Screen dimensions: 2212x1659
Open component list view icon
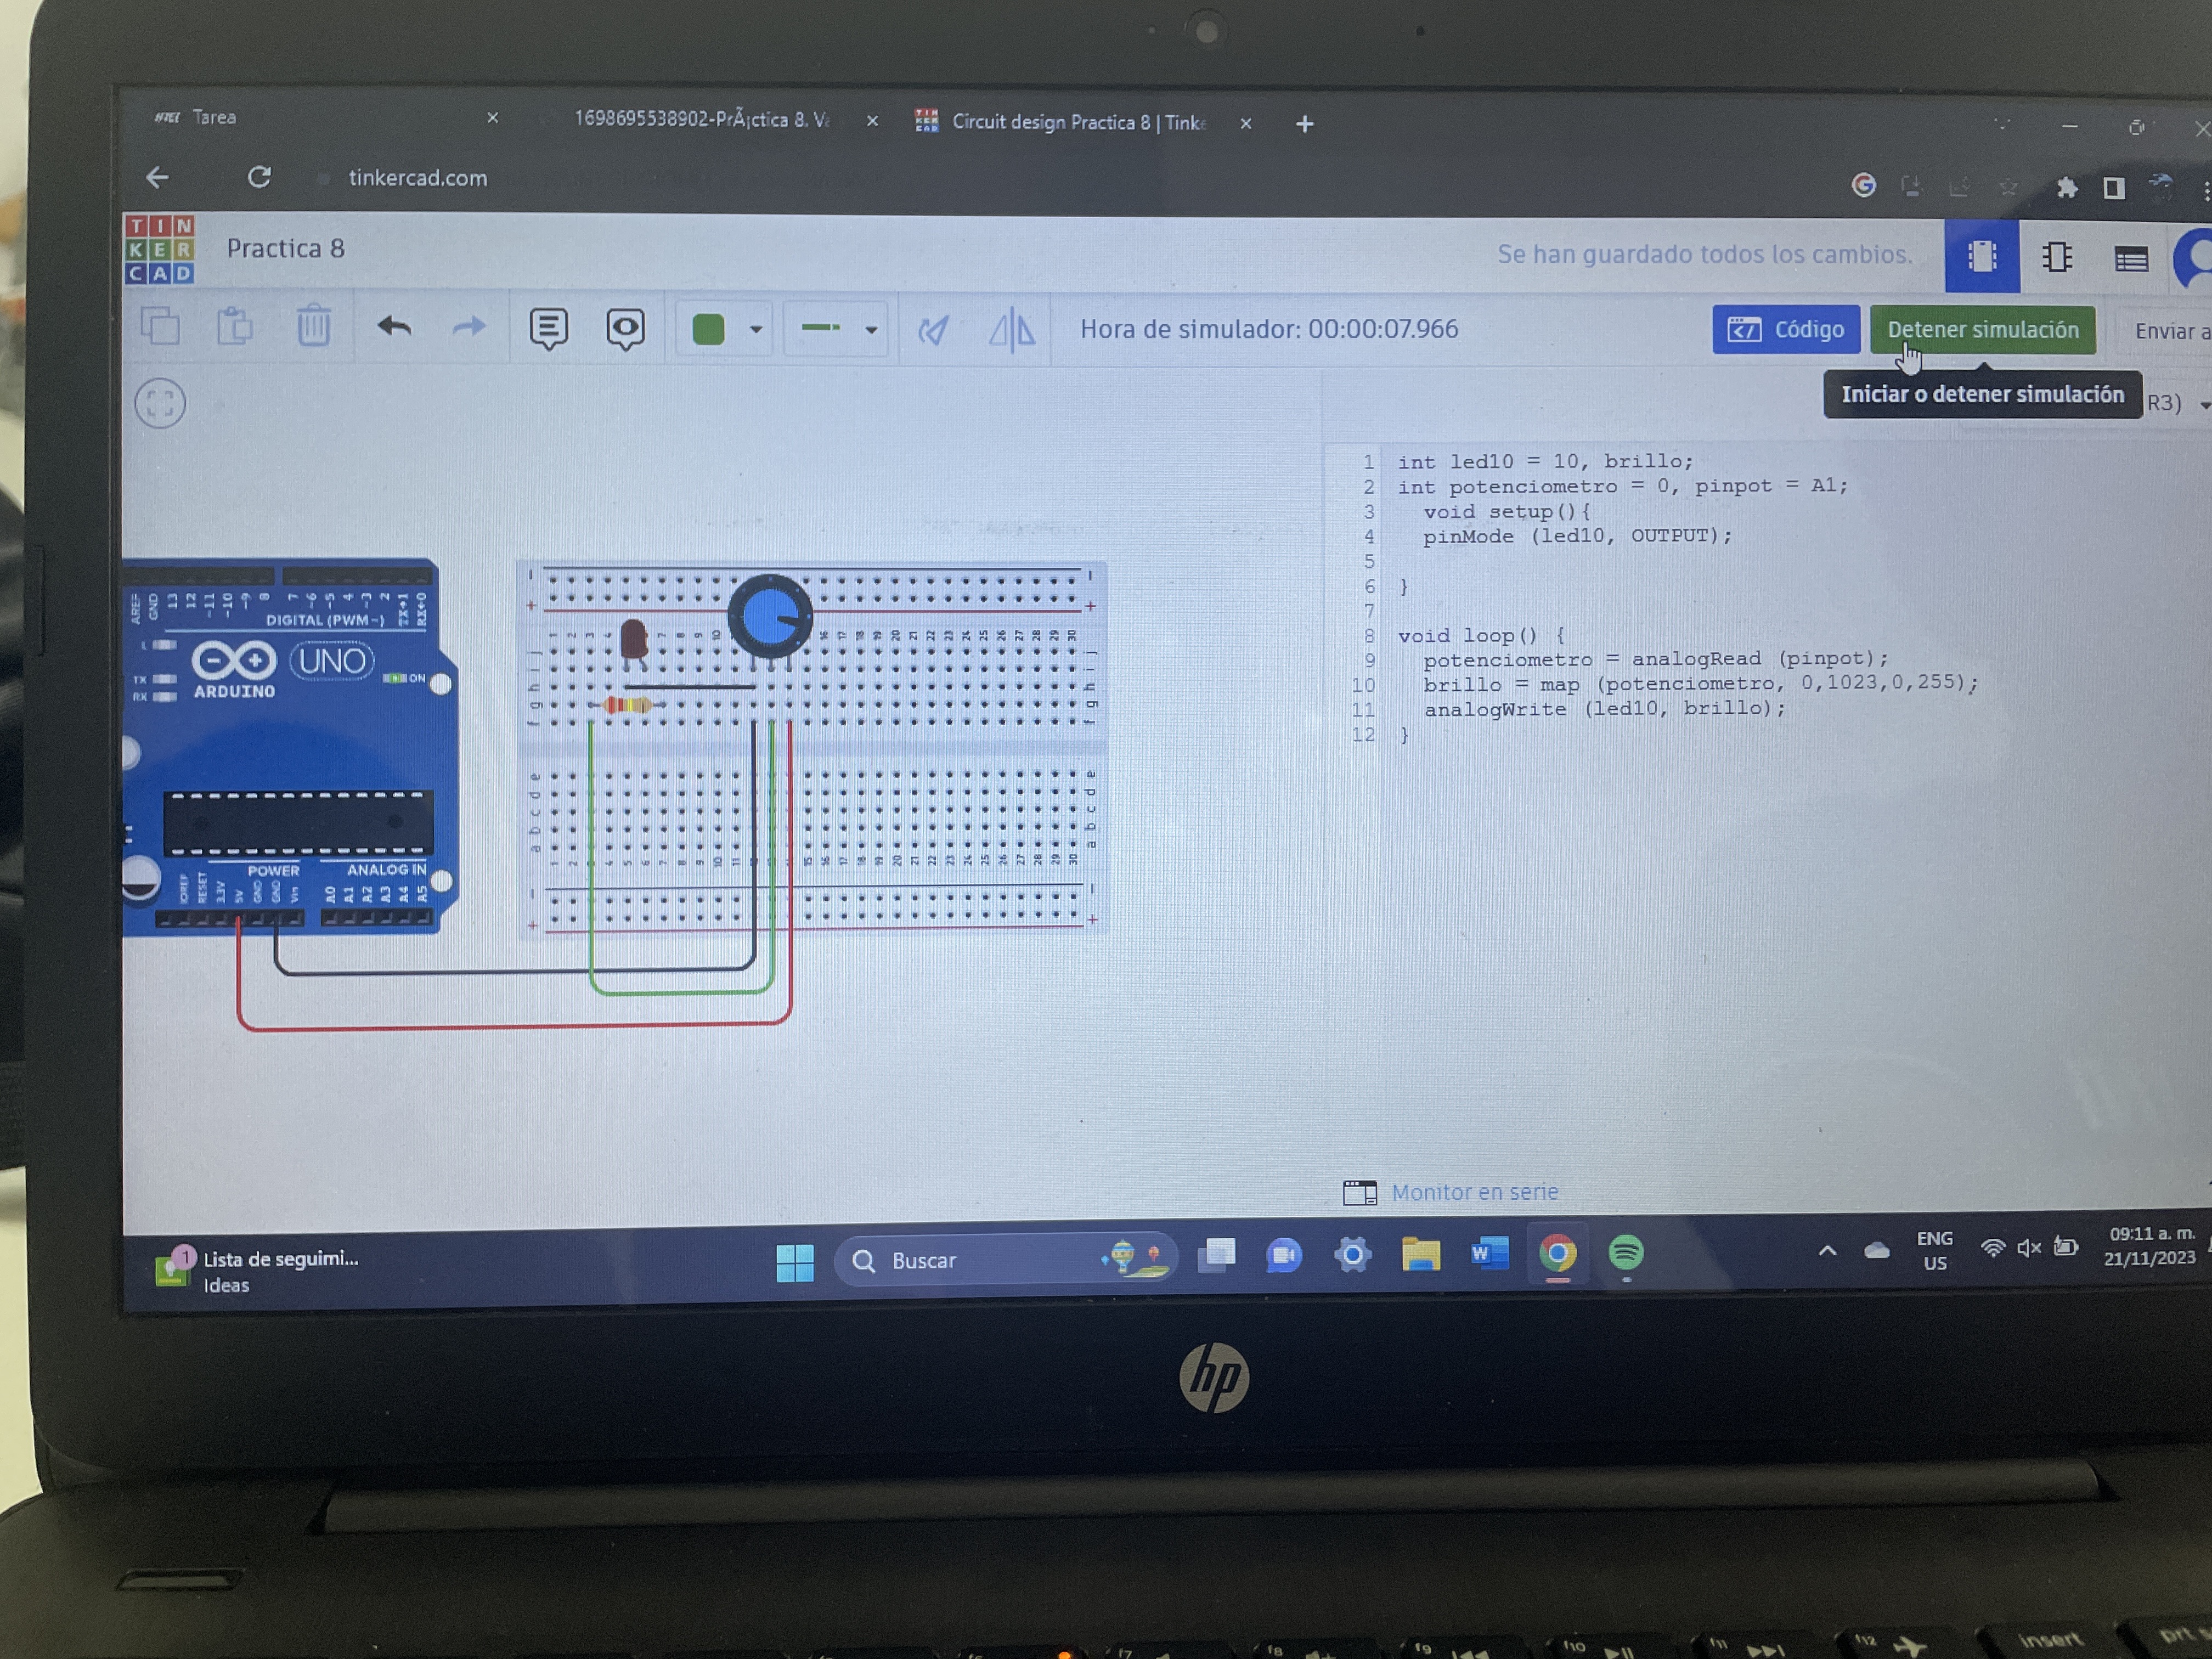[x=2131, y=259]
